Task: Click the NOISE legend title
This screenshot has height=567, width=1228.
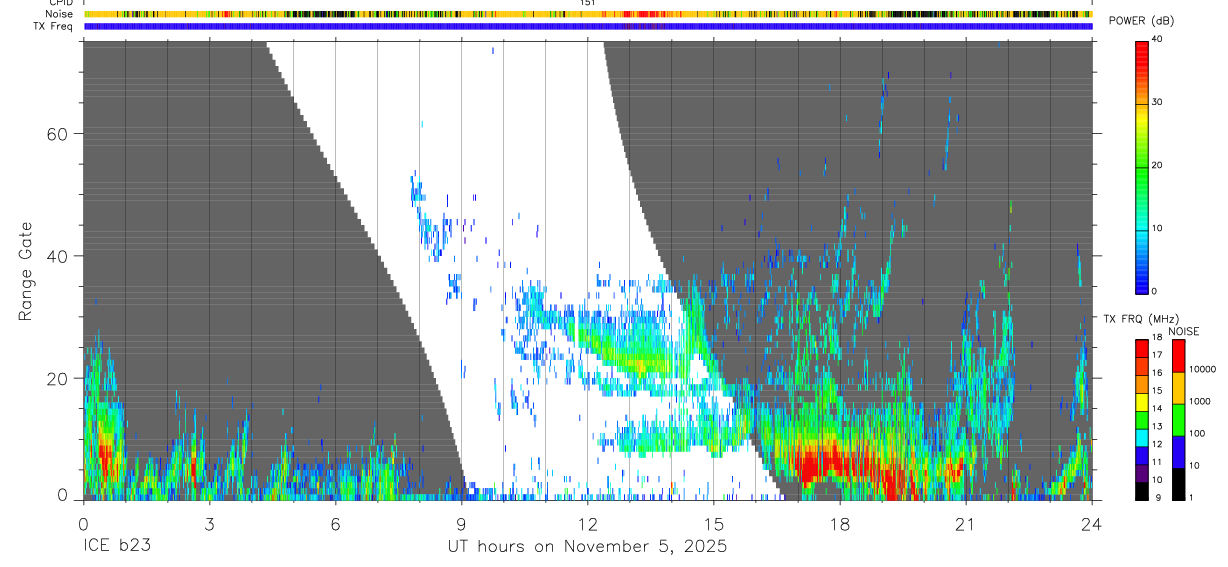Action: 1183,331
